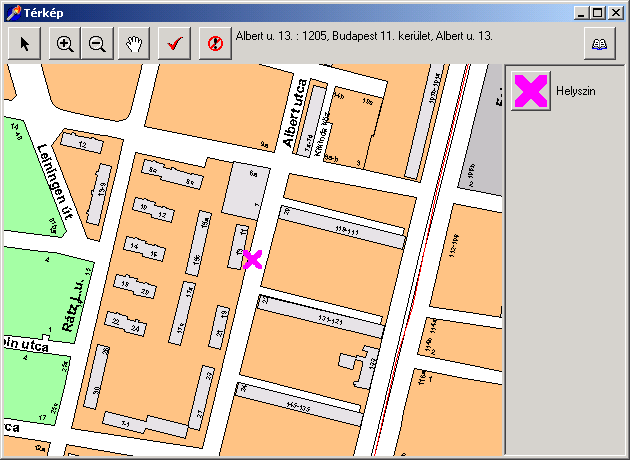Click the Albert utca street label

click(x=294, y=114)
